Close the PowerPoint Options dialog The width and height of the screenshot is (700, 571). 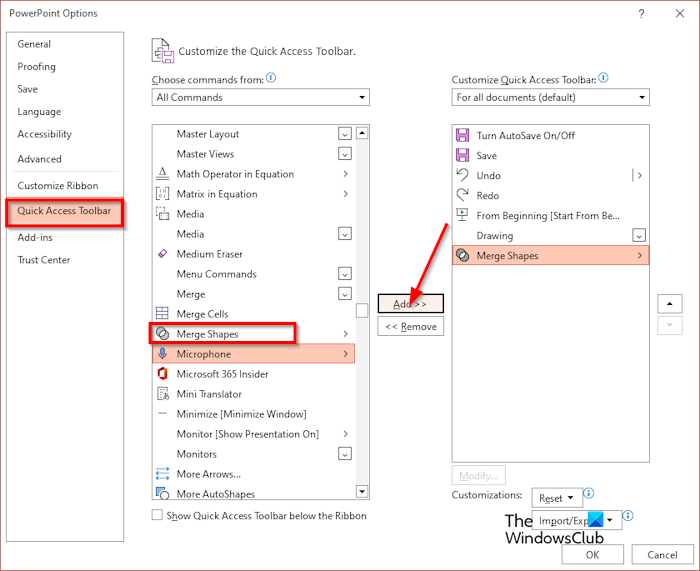tap(679, 13)
